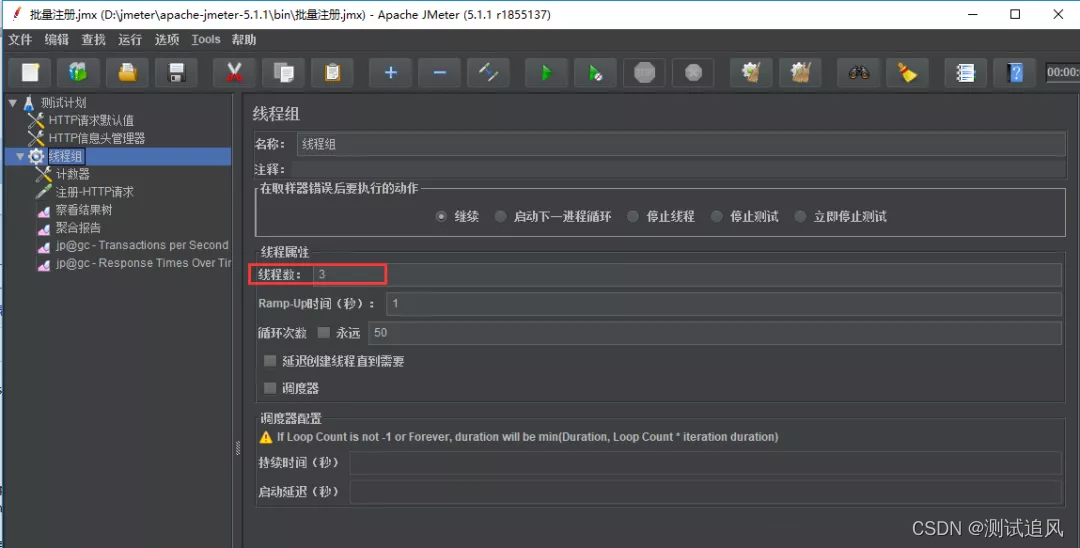Expand all nodes with the plus icon
The image size is (1080, 548).
click(x=391, y=72)
